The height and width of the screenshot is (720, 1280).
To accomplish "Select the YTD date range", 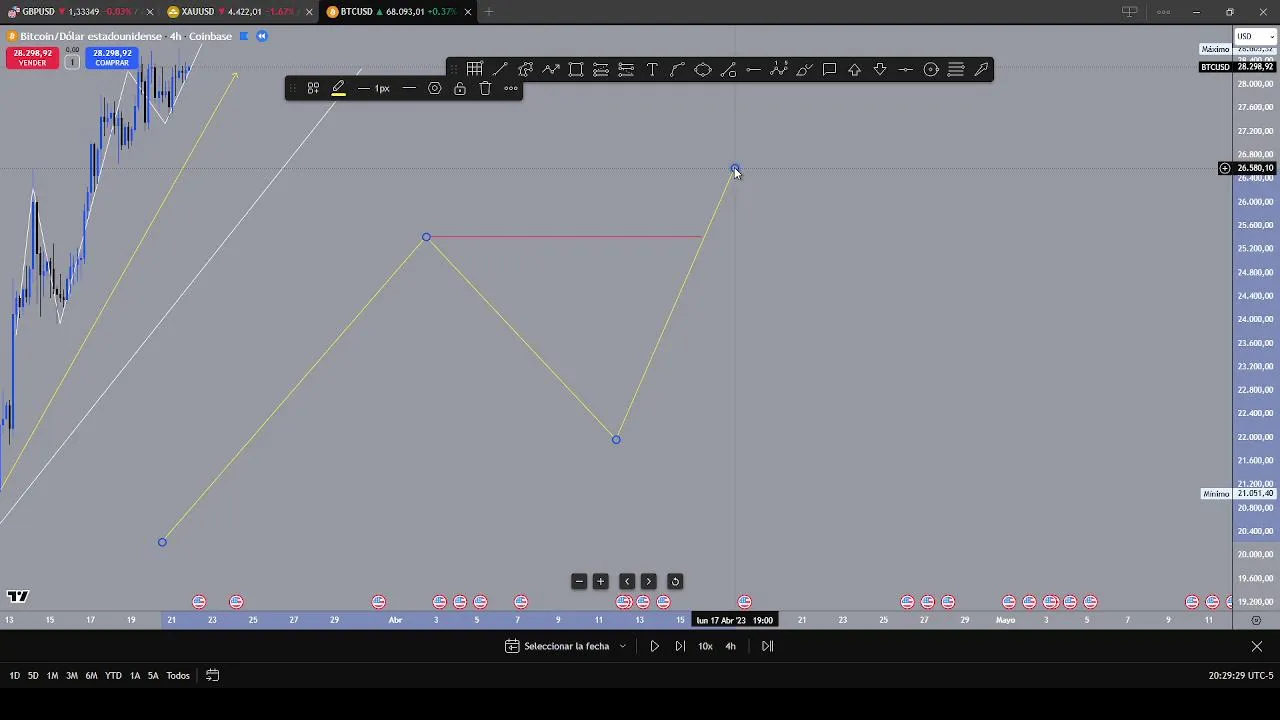I will coord(113,676).
